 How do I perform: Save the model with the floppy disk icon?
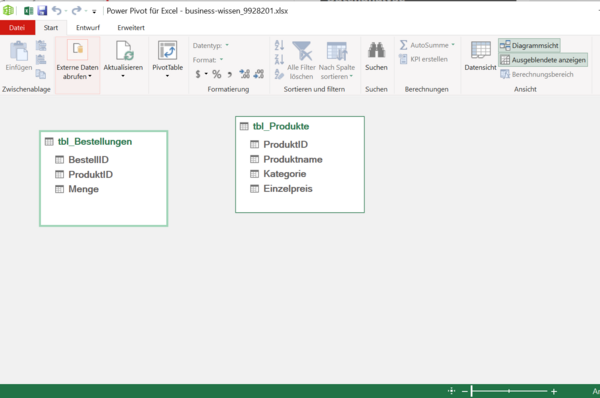42,11
